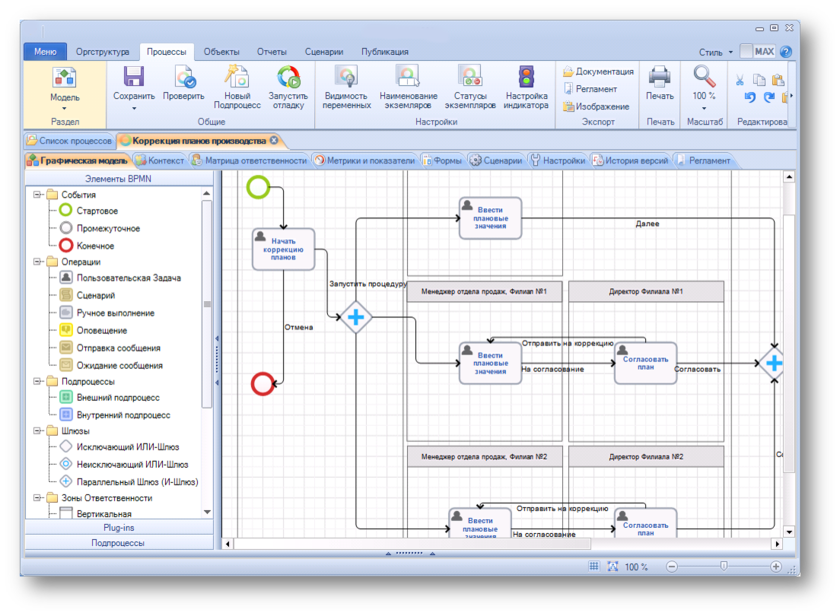Open the Стиль dropdown
The image size is (840, 616).
[715, 52]
